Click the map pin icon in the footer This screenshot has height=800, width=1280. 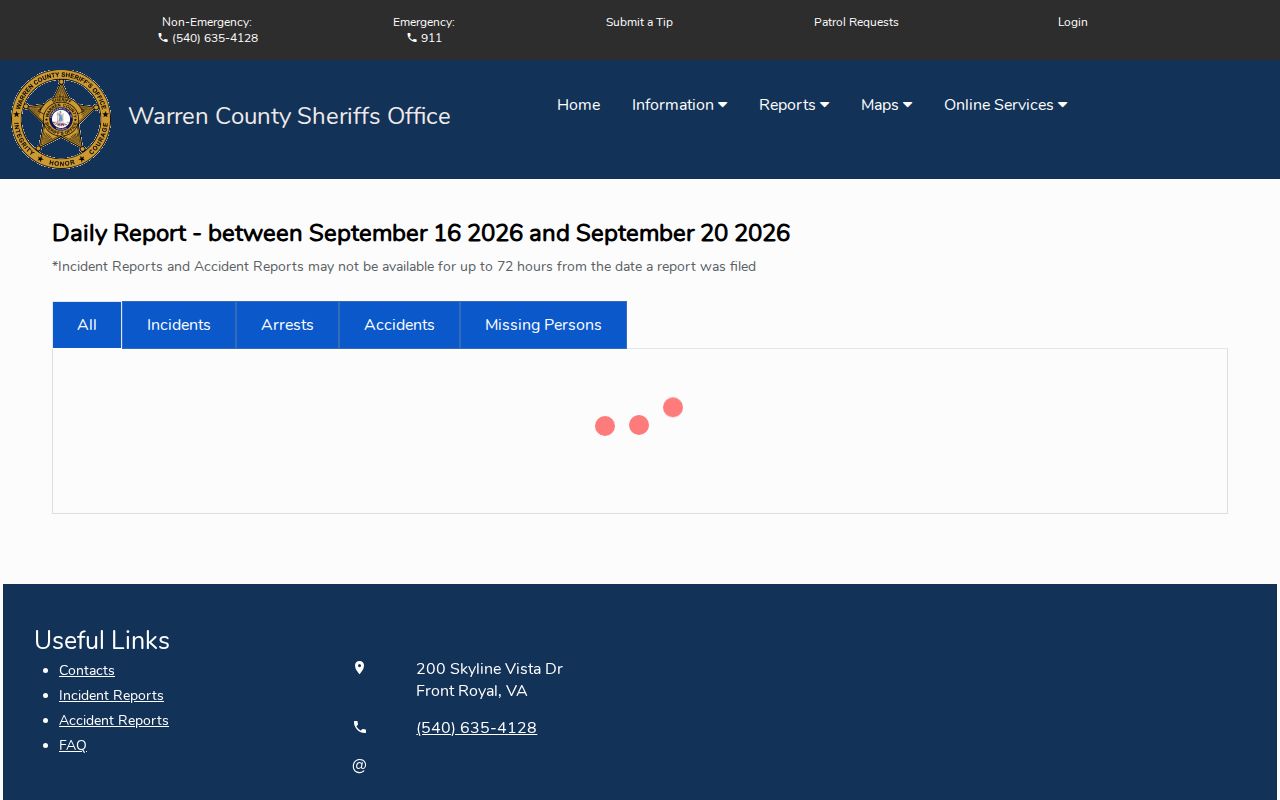point(360,668)
